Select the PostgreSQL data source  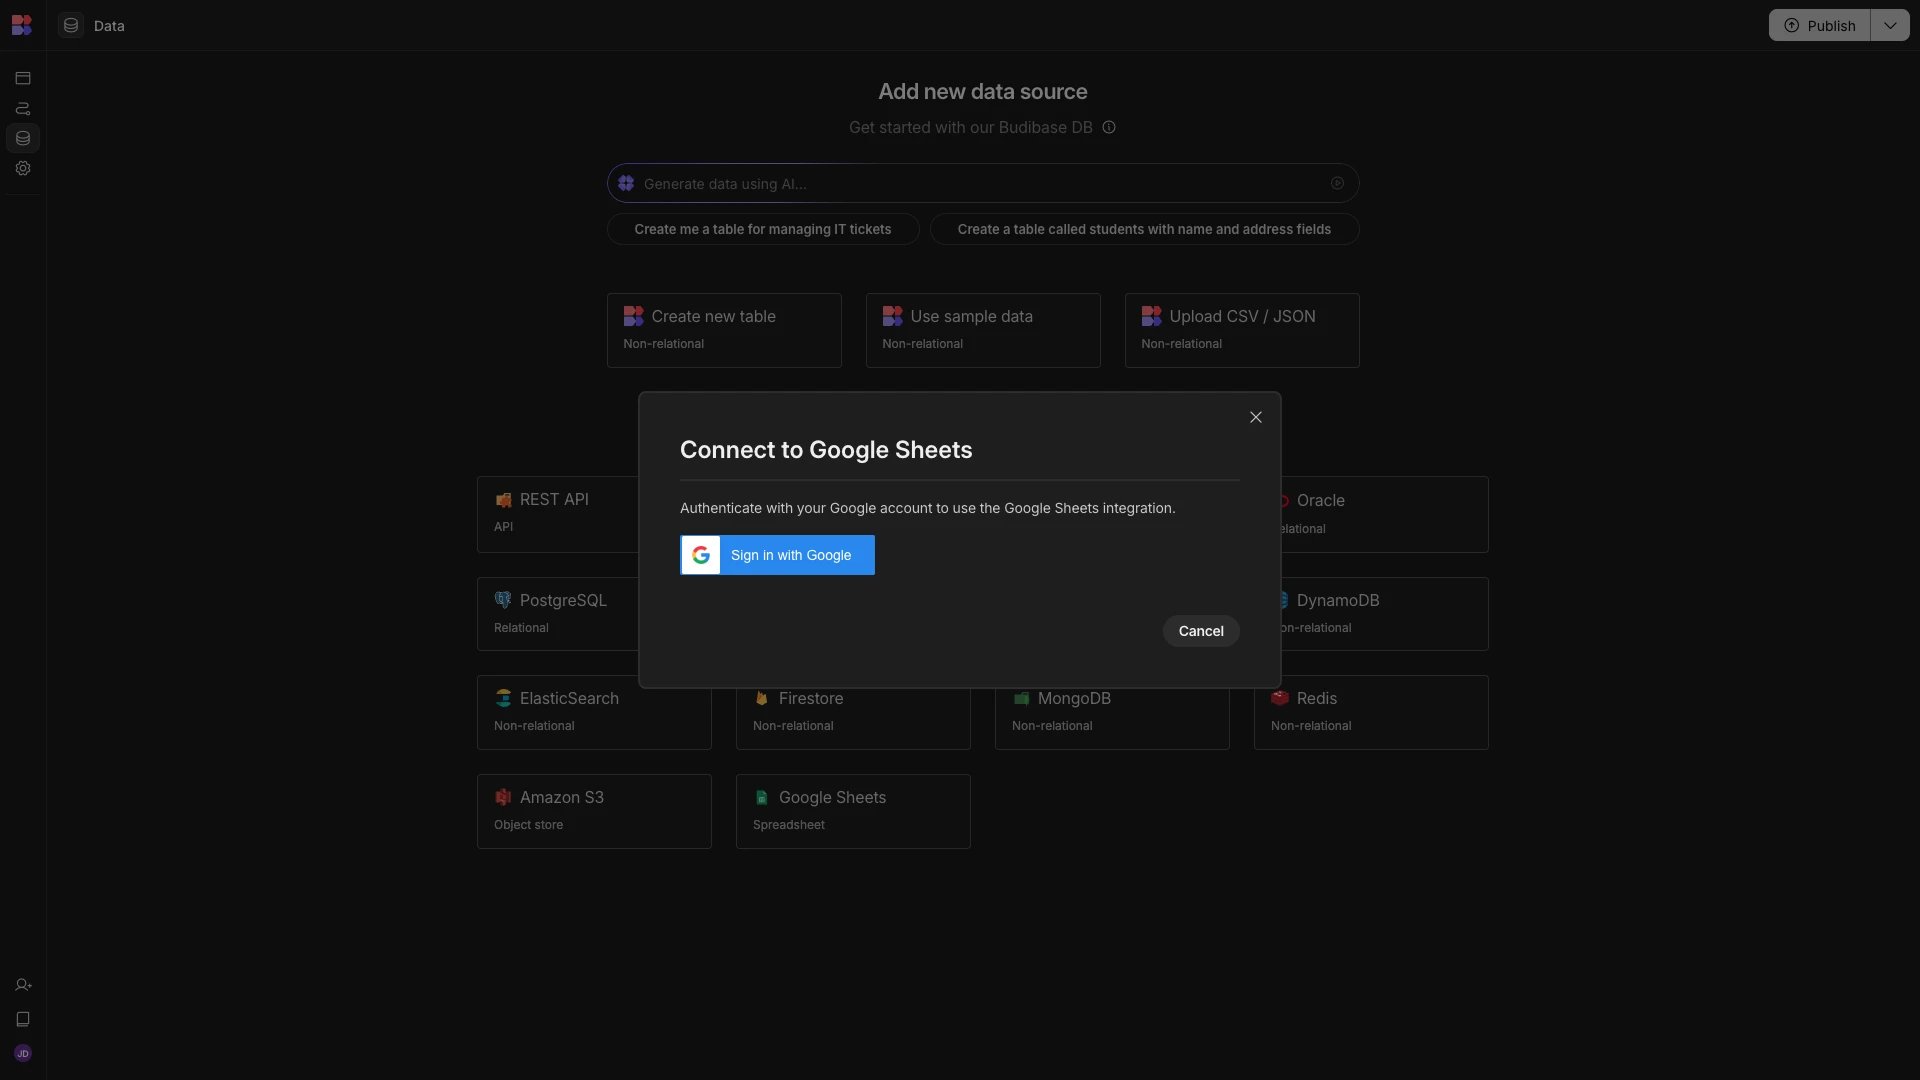[558, 614]
